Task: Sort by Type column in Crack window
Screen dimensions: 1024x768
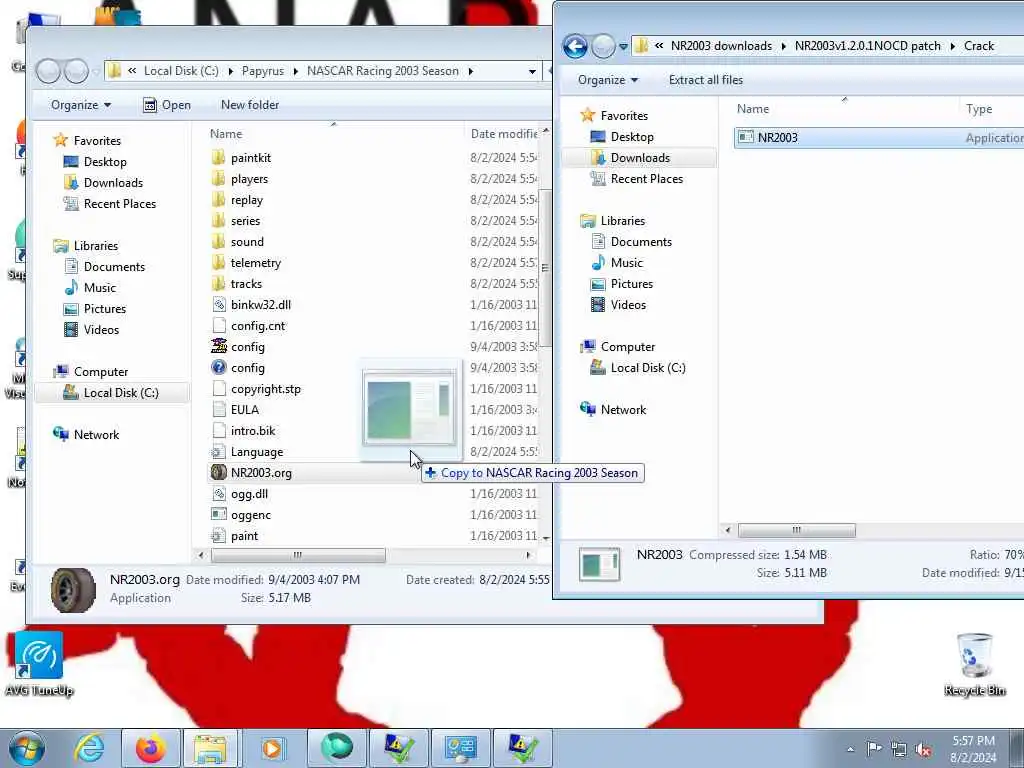Action: [x=979, y=109]
